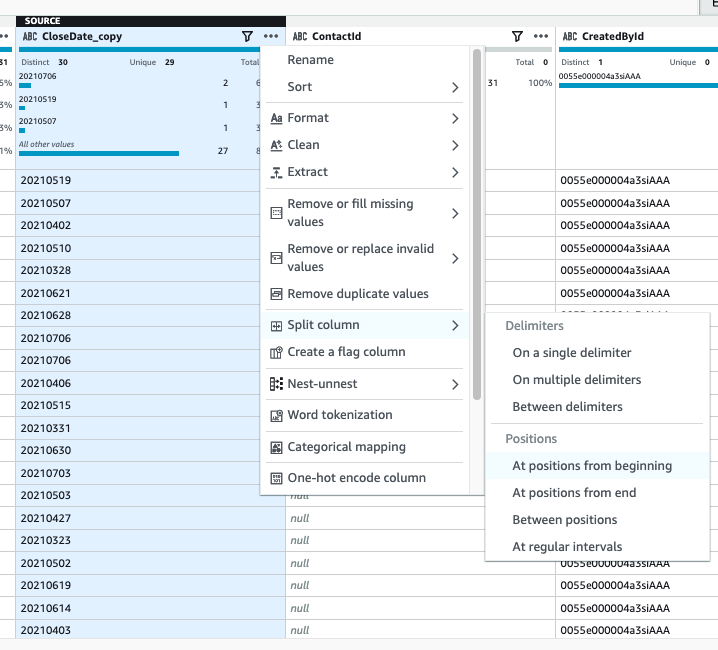Select Word tokenization menu entry
Screen dimensions: 718x650
[364, 415]
